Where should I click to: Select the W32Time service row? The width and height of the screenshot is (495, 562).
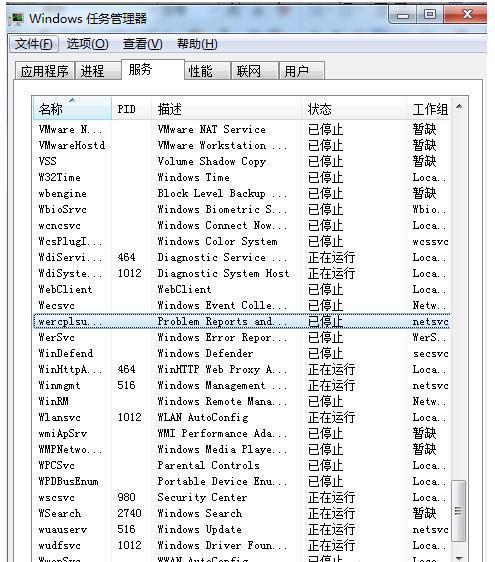242,177
